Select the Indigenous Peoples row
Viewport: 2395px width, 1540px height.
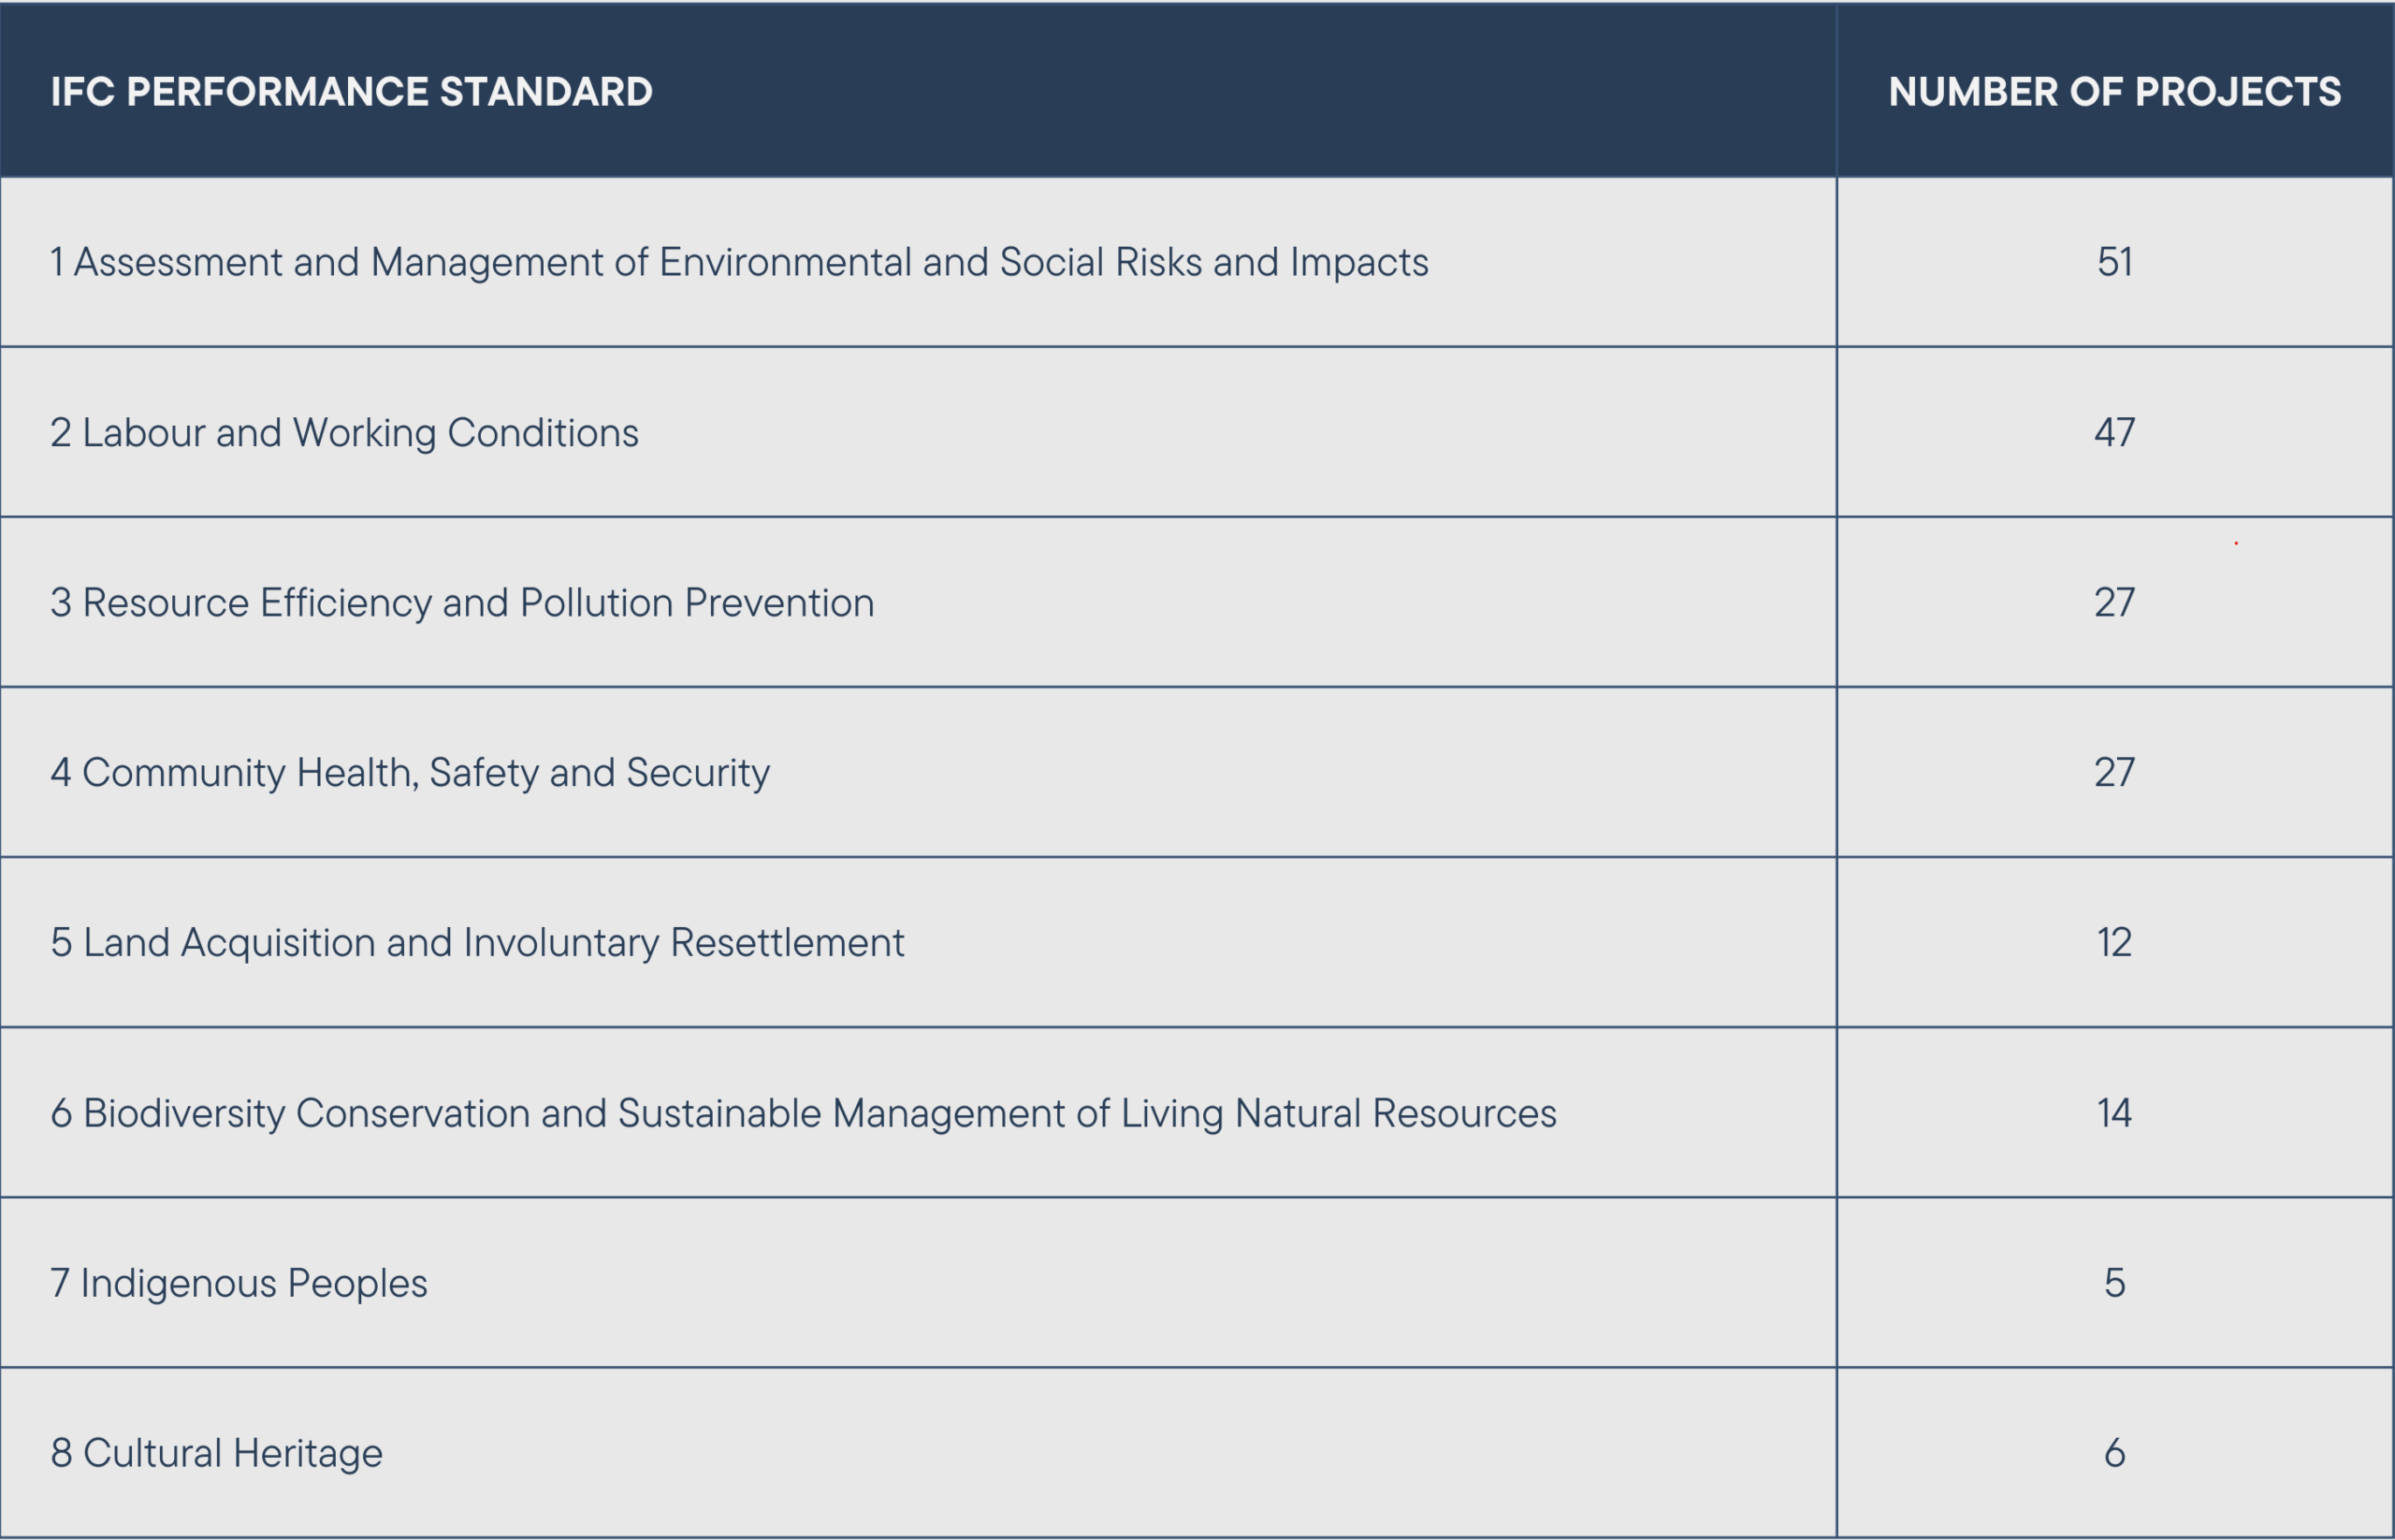pyautogui.click(x=239, y=1283)
